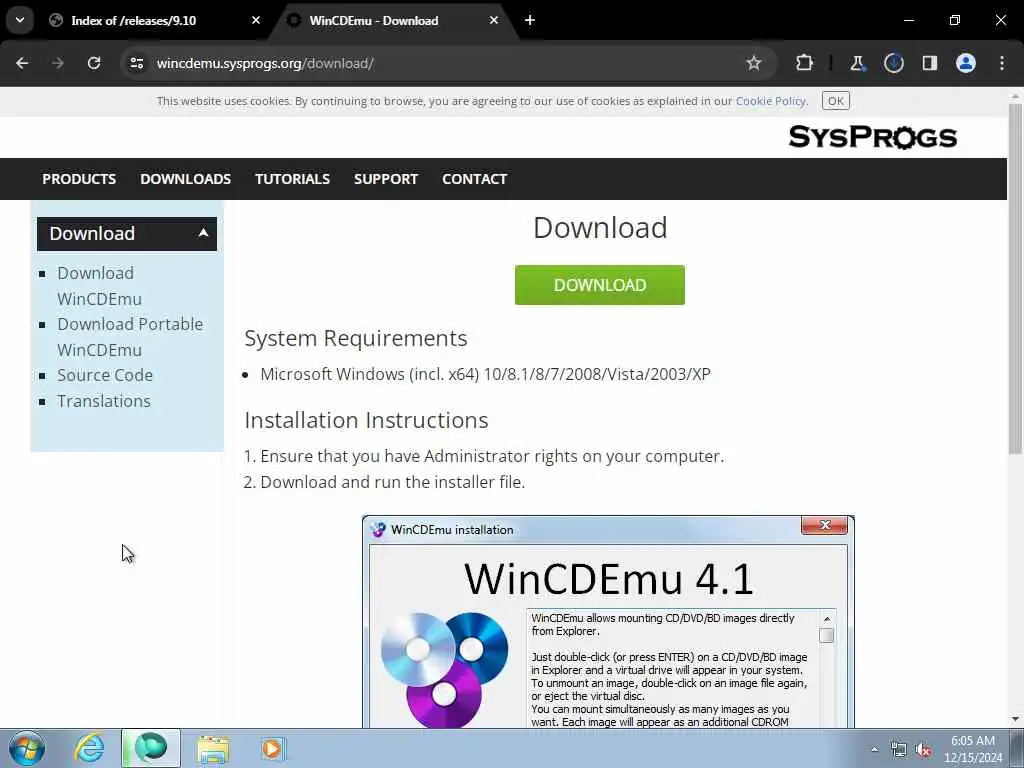The height and width of the screenshot is (768, 1024).
Task: Open the TUTORIALS menu
Action: (x=293, y=179)
